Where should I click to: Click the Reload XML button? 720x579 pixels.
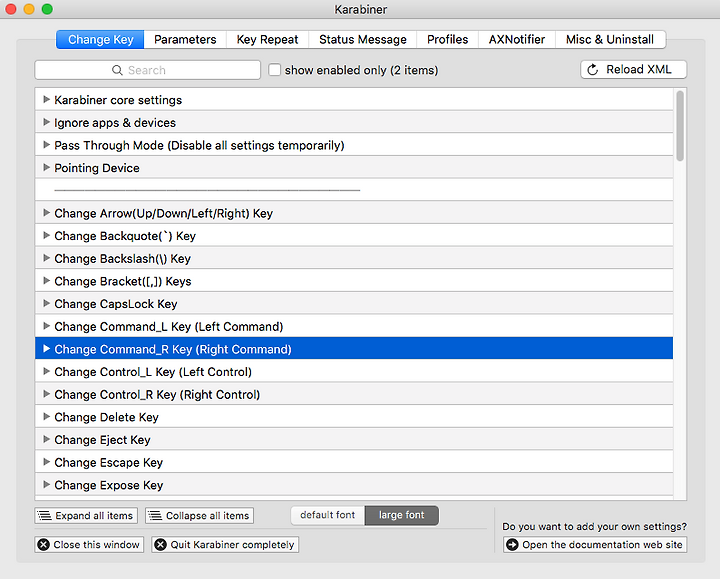[634, 70]
